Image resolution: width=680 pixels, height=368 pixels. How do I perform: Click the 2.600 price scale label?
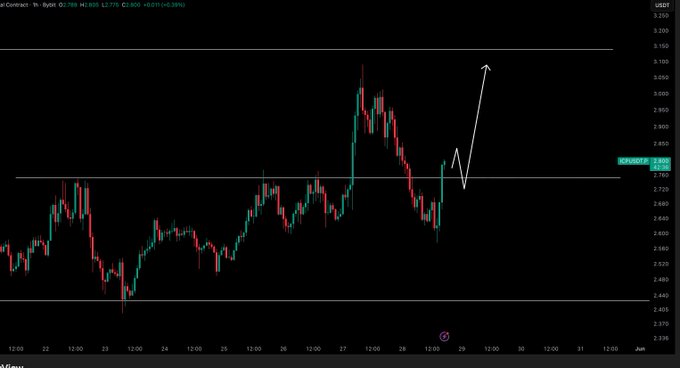click(660, 233)
